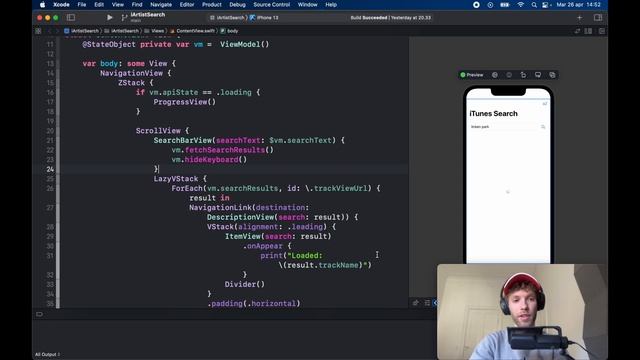Go forward with the jump bar arrow
This screenshot has height=360, width=640.
click(57, 31)
